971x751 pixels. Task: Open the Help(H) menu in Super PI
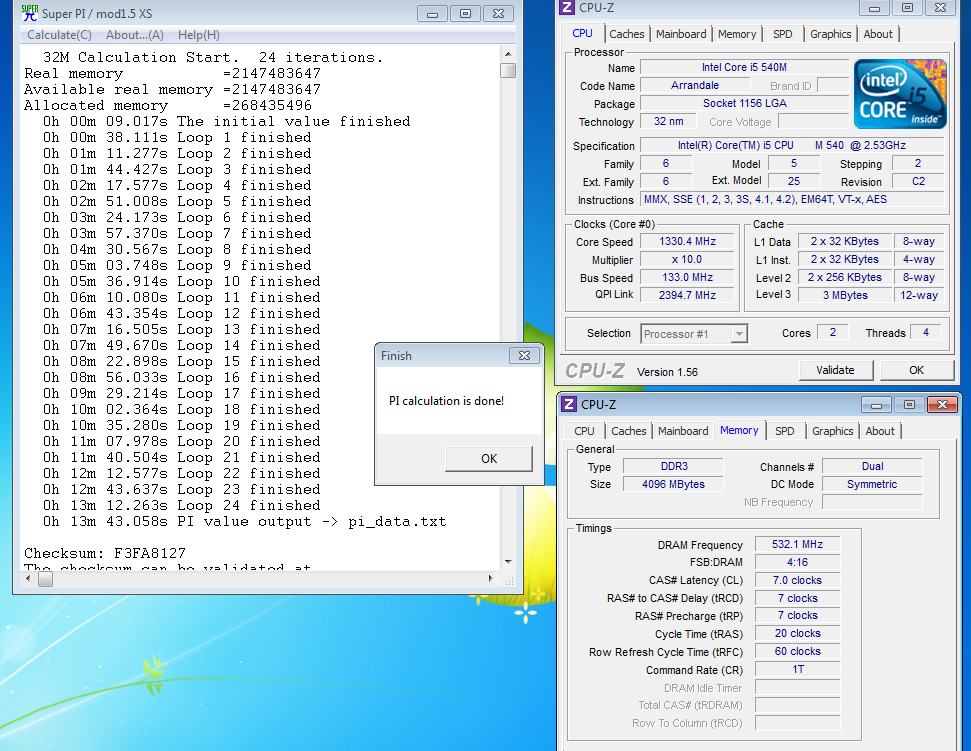199,35
